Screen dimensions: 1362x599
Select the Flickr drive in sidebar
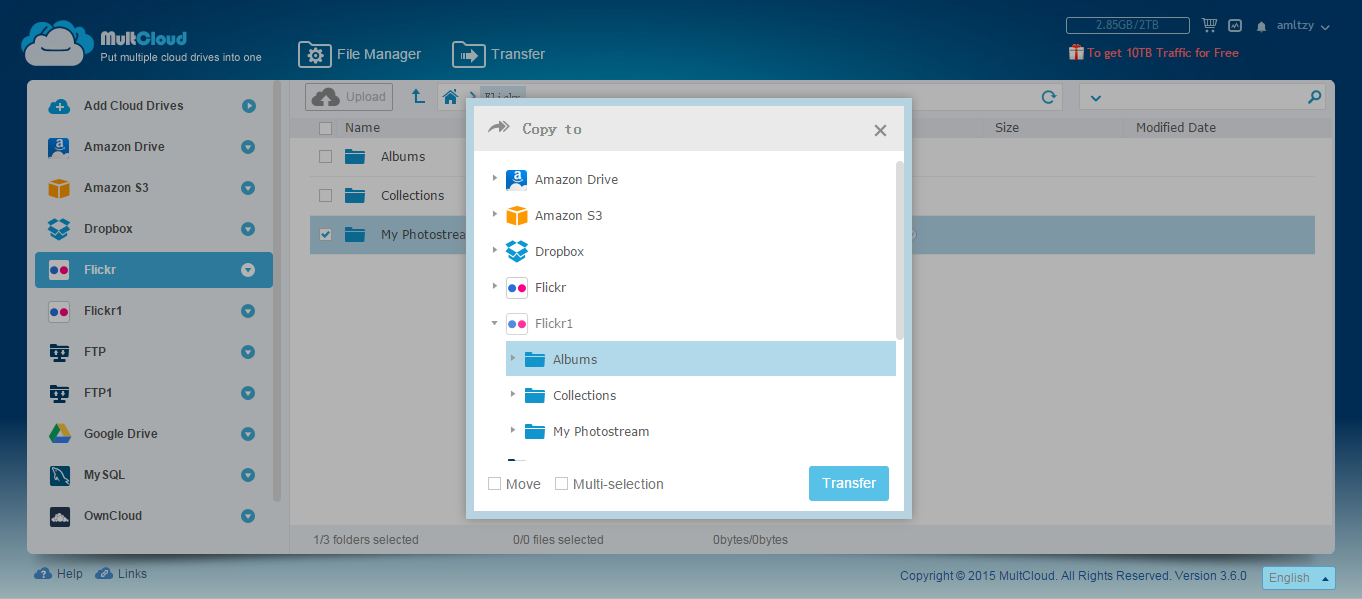coord(154,270)
